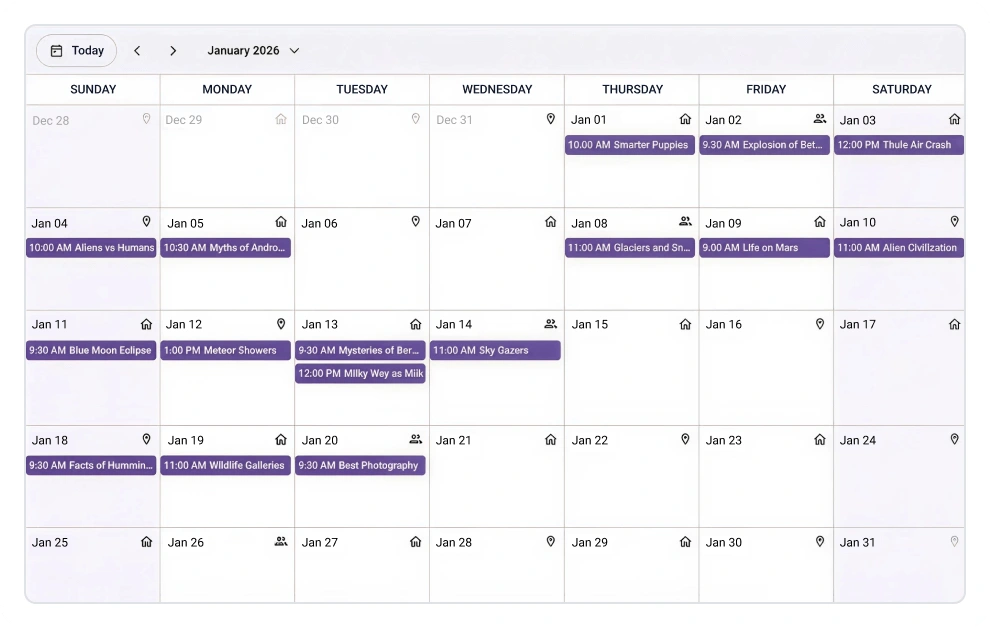
Task: Open the Smarter Puppies event
Action: point(630,145)
